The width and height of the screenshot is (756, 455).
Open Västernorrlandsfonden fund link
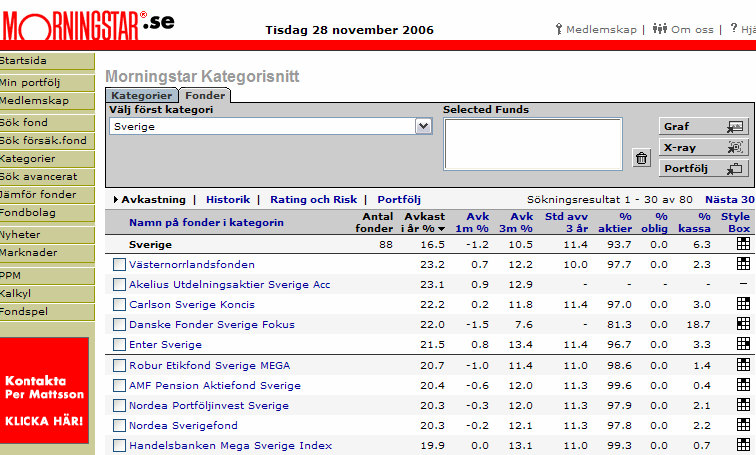click(191, 265)
